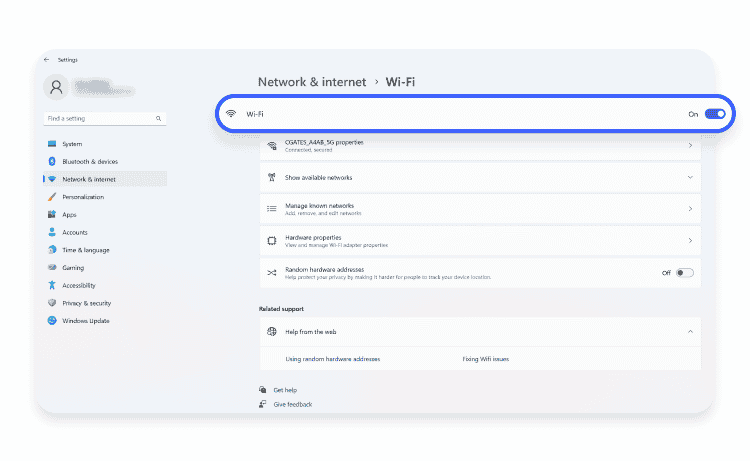750x461 pixels.
Task: Open Using random hardware addresses link
Action: tap(333, 359)
